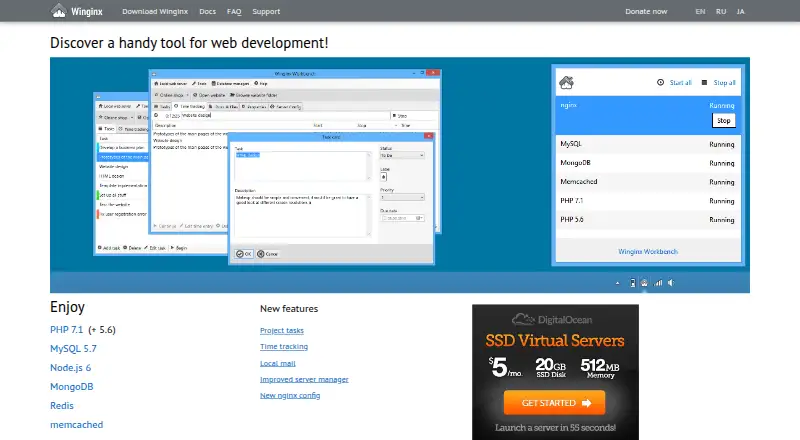Switch to Properties tab in the Workbench
The image size is (800, 440).
click(x=254, y=107)
